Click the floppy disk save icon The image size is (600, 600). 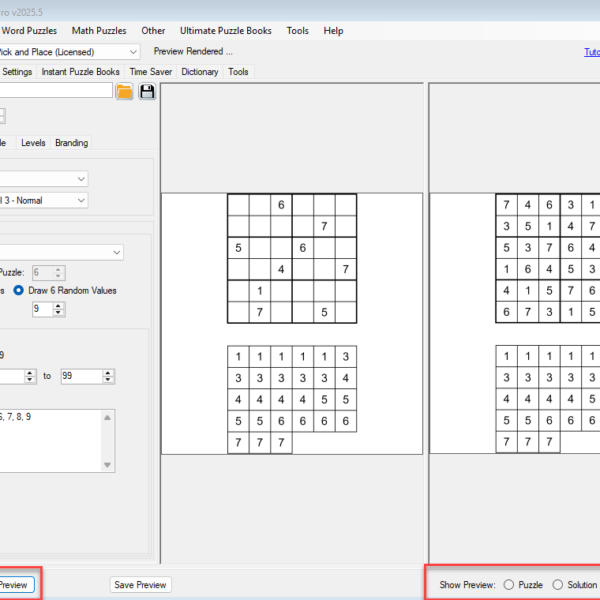coord(147,92)
